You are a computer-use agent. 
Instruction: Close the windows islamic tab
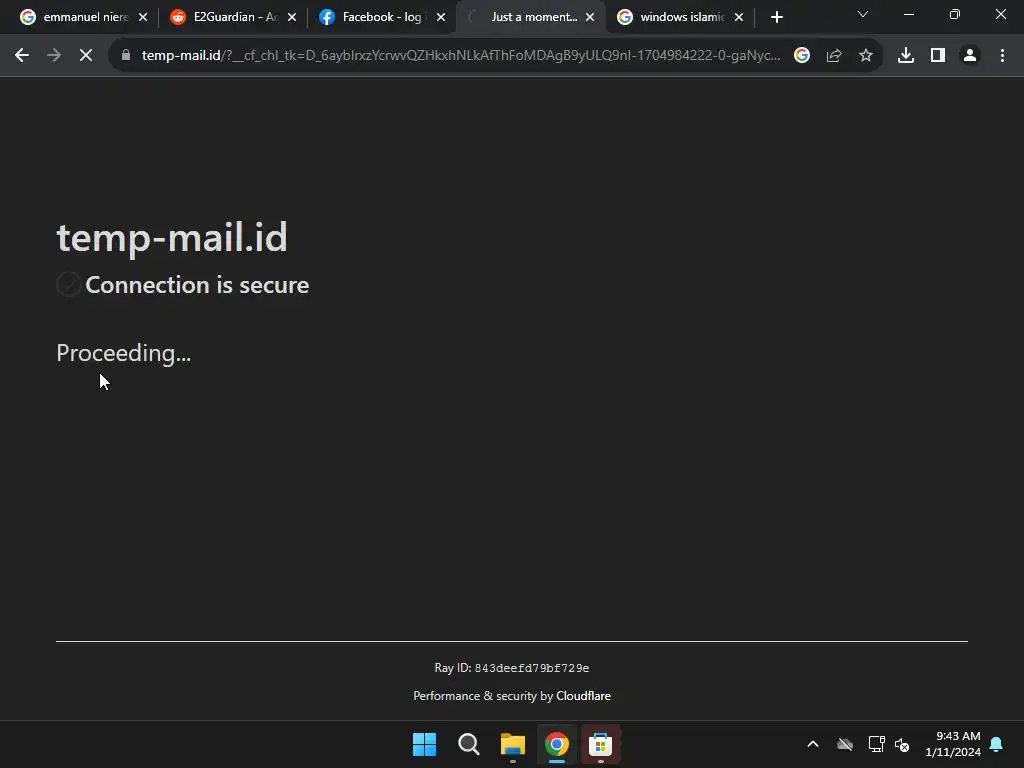pyautogui.click(x=739, y=17)
